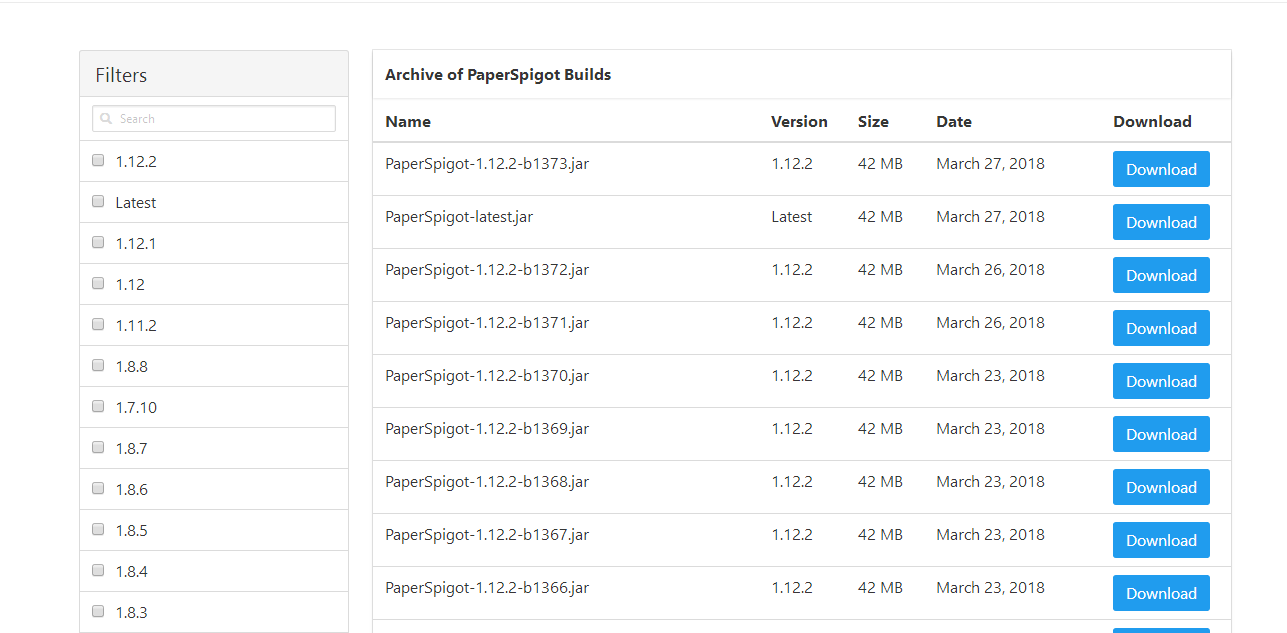Tick the 1.12.1 filter checkbox

[x=98, y=242]
